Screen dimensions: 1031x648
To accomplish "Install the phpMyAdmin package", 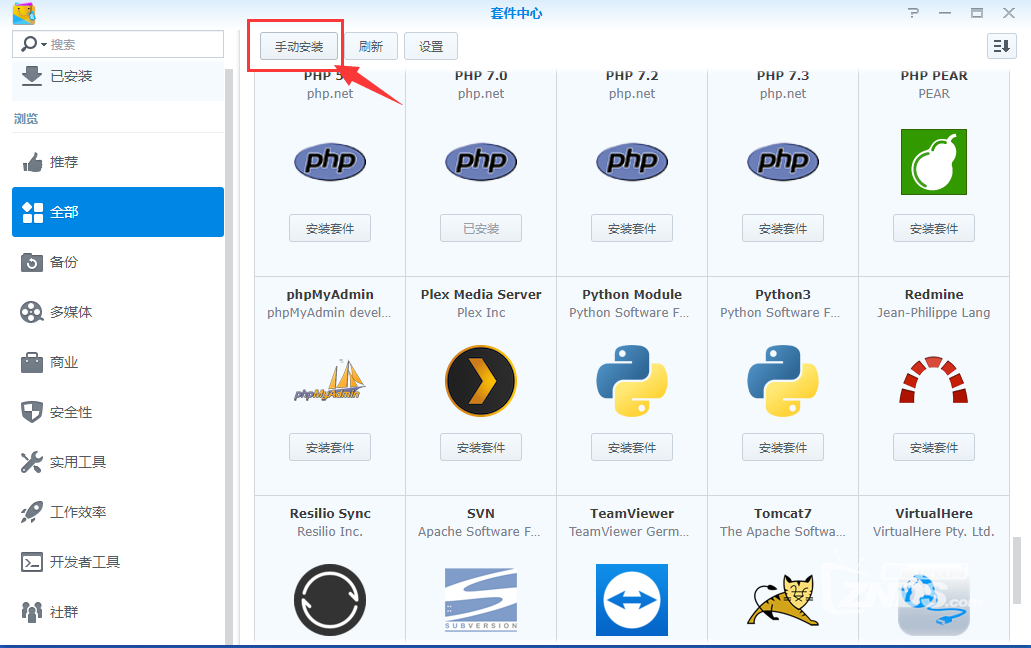I will pyautogui.click(x=330, y=447).
